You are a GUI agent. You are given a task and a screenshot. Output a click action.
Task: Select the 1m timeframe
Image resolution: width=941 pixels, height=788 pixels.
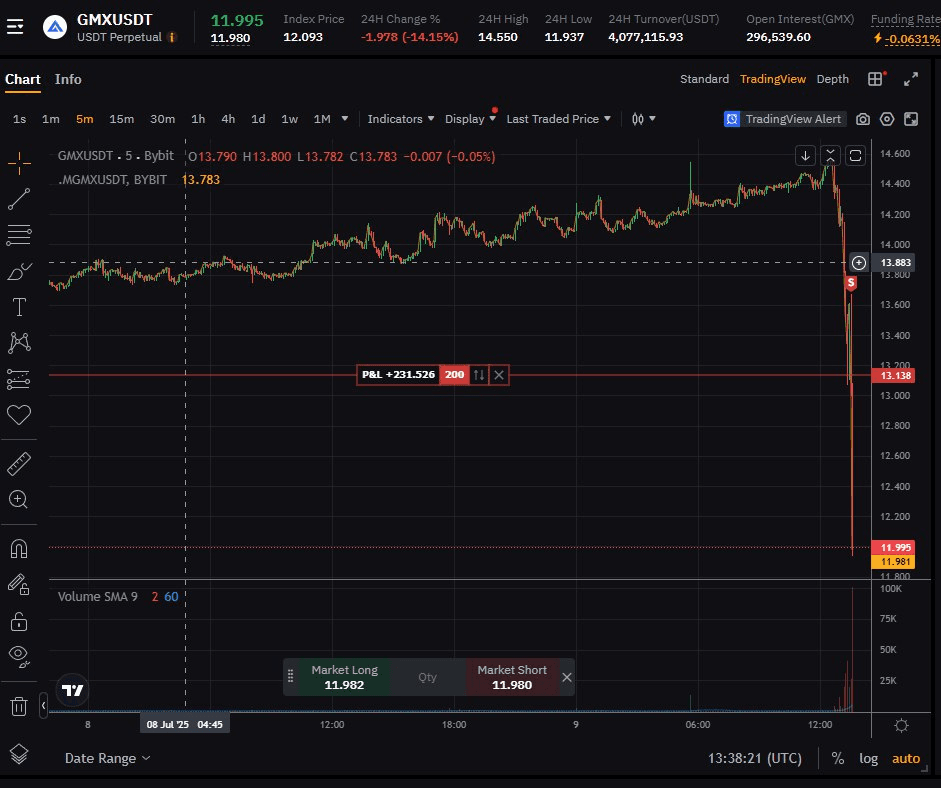pos(50,119)
